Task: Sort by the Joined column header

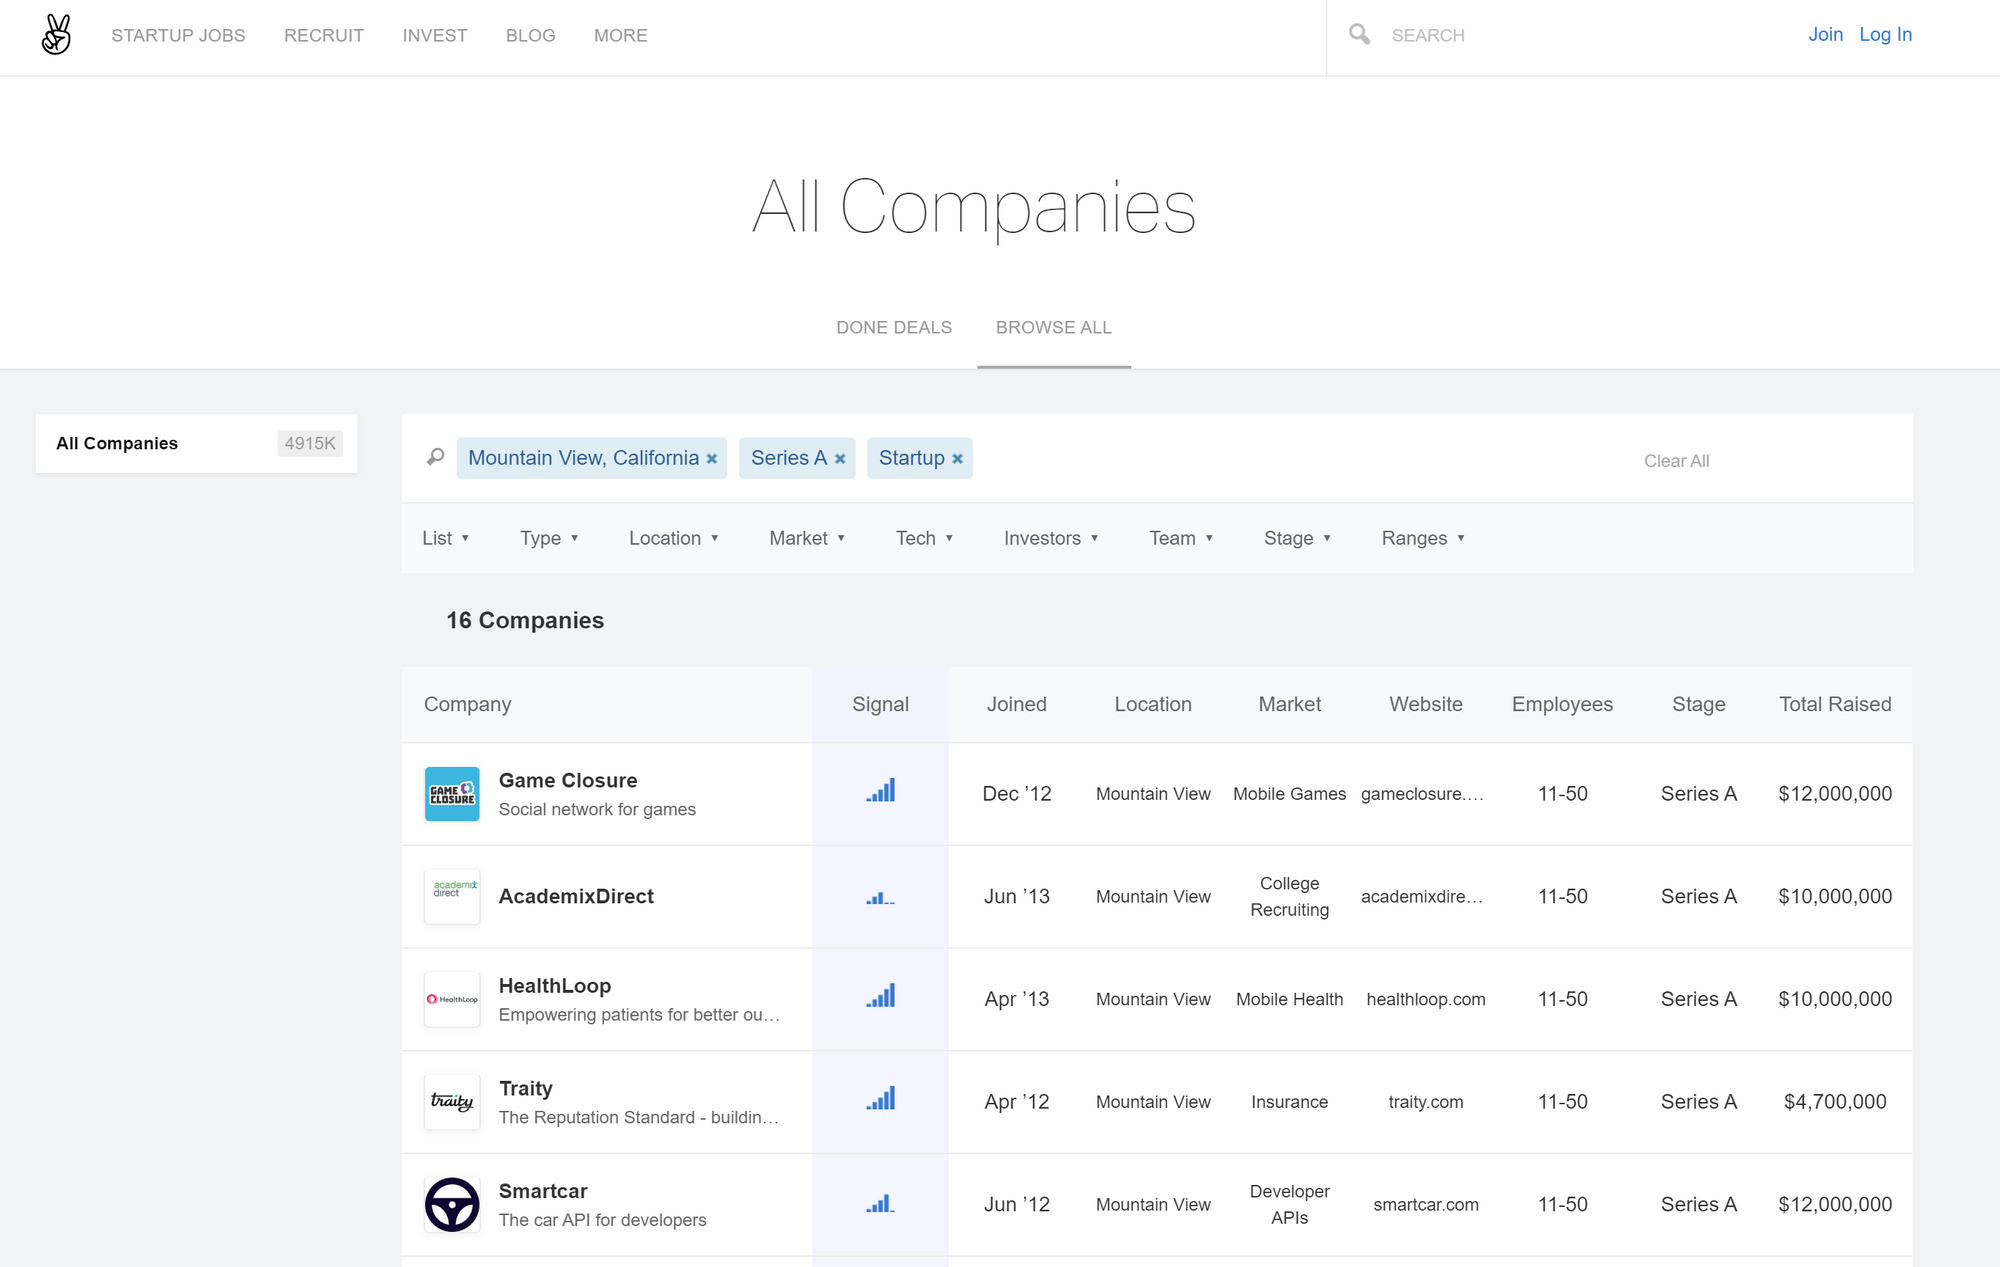Action: coord(1017,704)
